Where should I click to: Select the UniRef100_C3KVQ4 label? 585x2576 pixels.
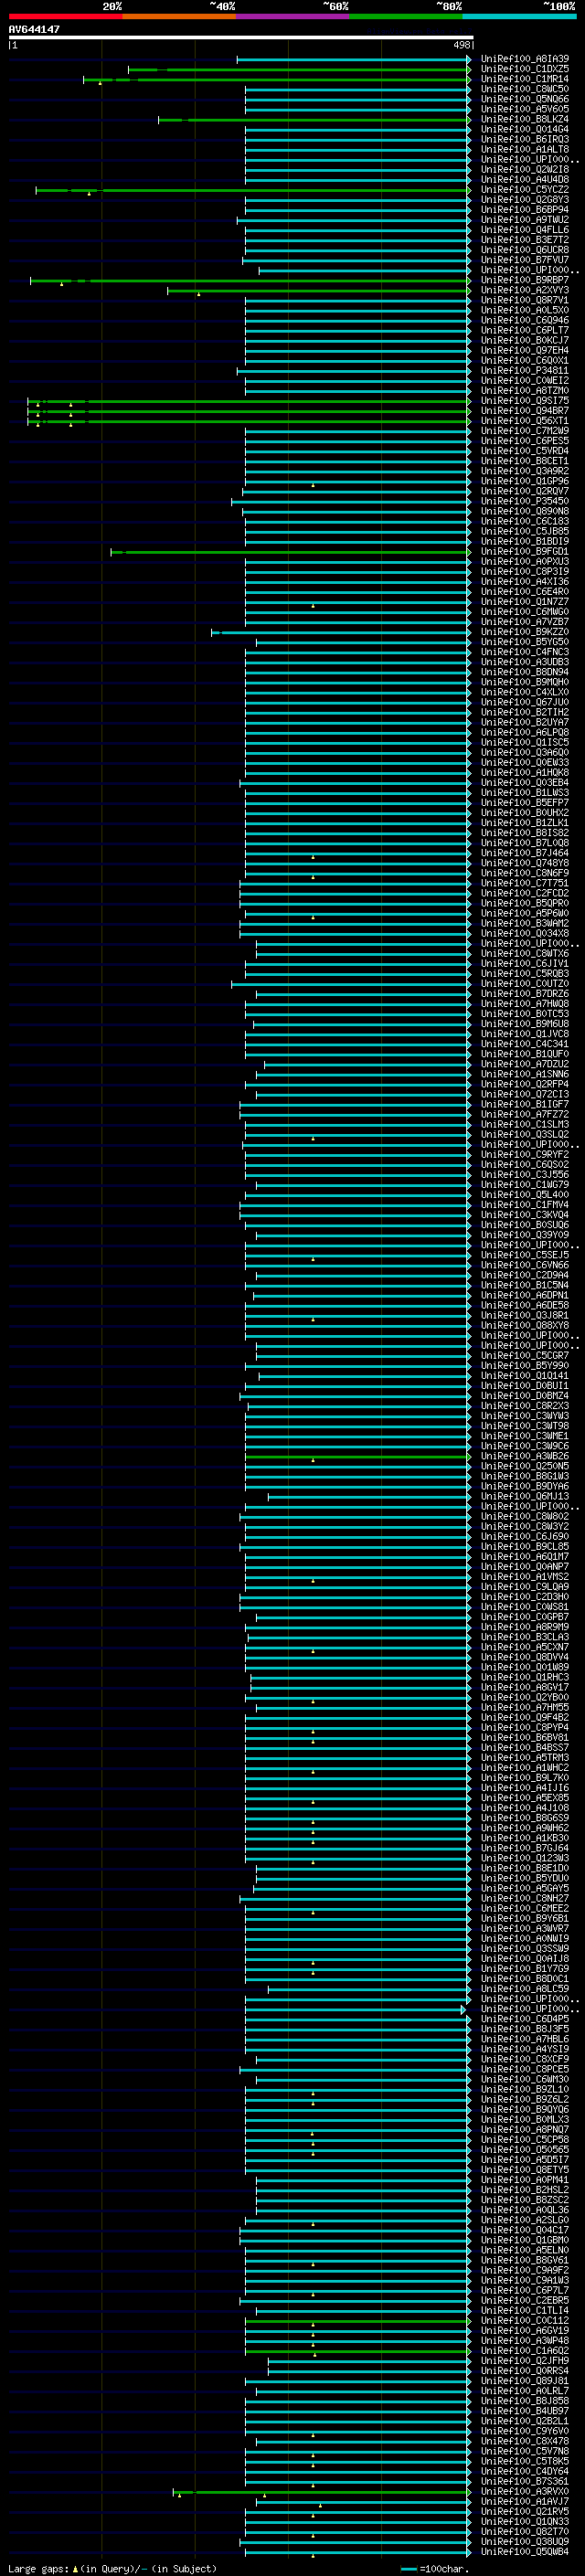(x=524, y=1215)
